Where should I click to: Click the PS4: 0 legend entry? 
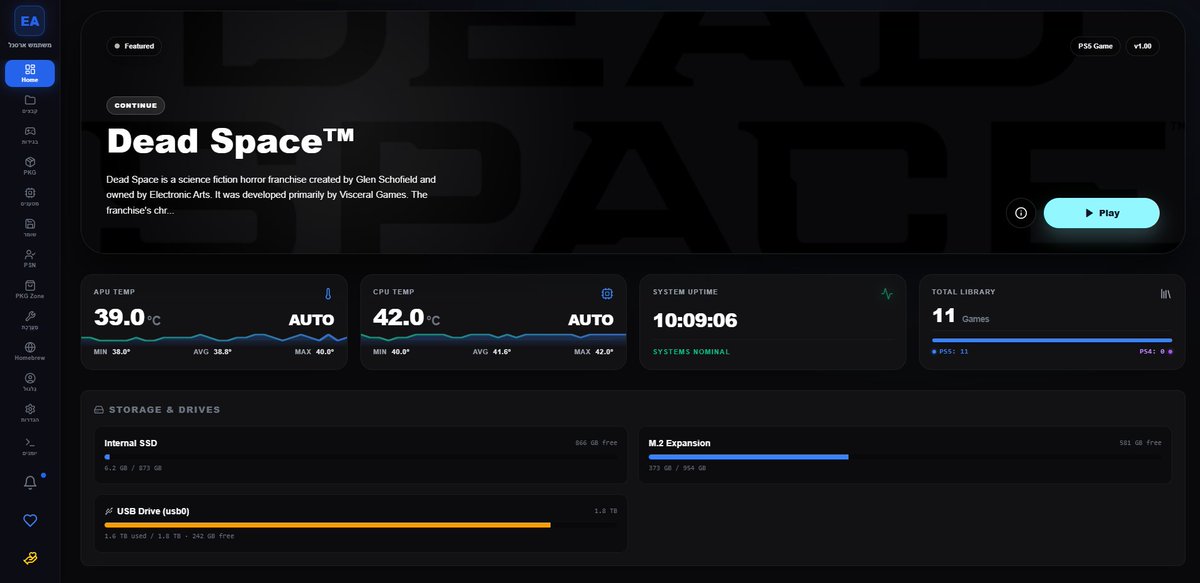click(x=1155, y=352)
